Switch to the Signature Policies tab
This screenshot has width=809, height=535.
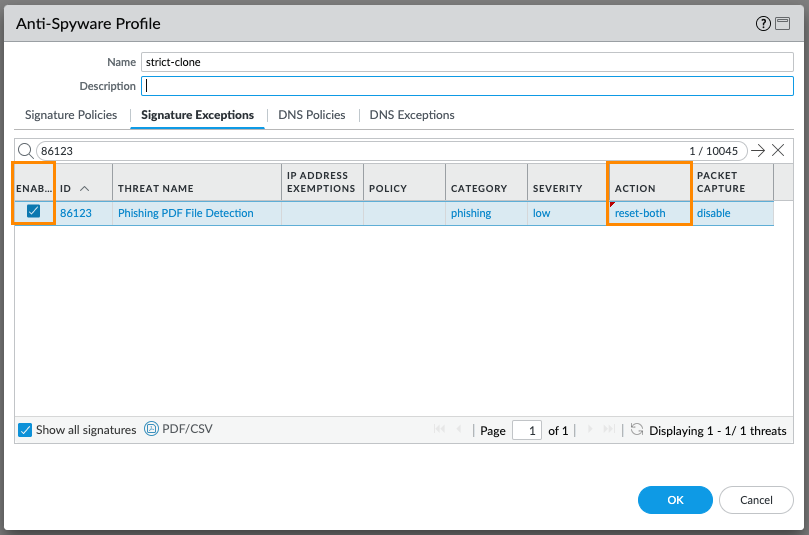pos(71,115)
